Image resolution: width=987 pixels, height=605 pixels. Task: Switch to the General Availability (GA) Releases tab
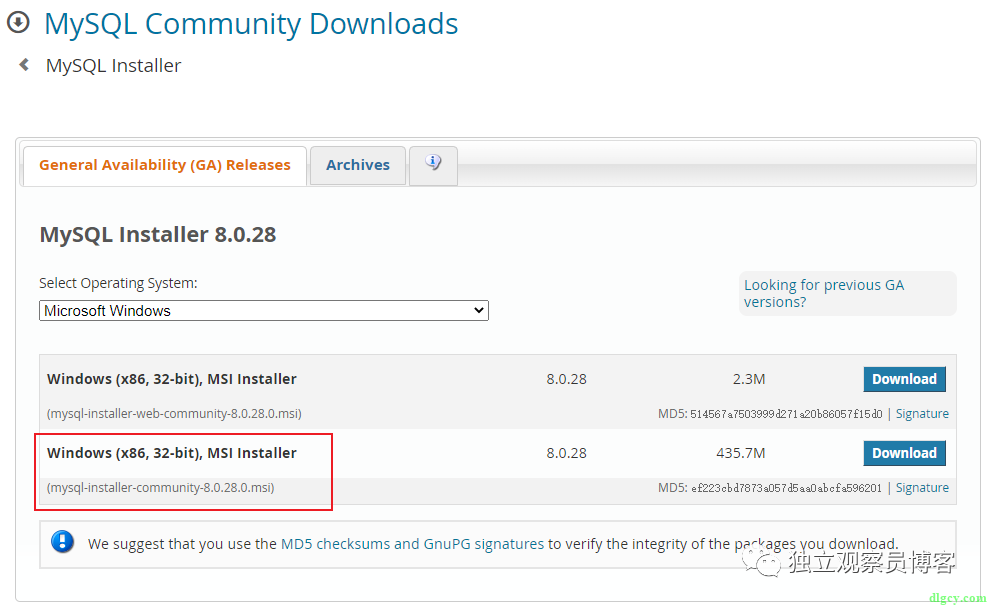[165, 165]
